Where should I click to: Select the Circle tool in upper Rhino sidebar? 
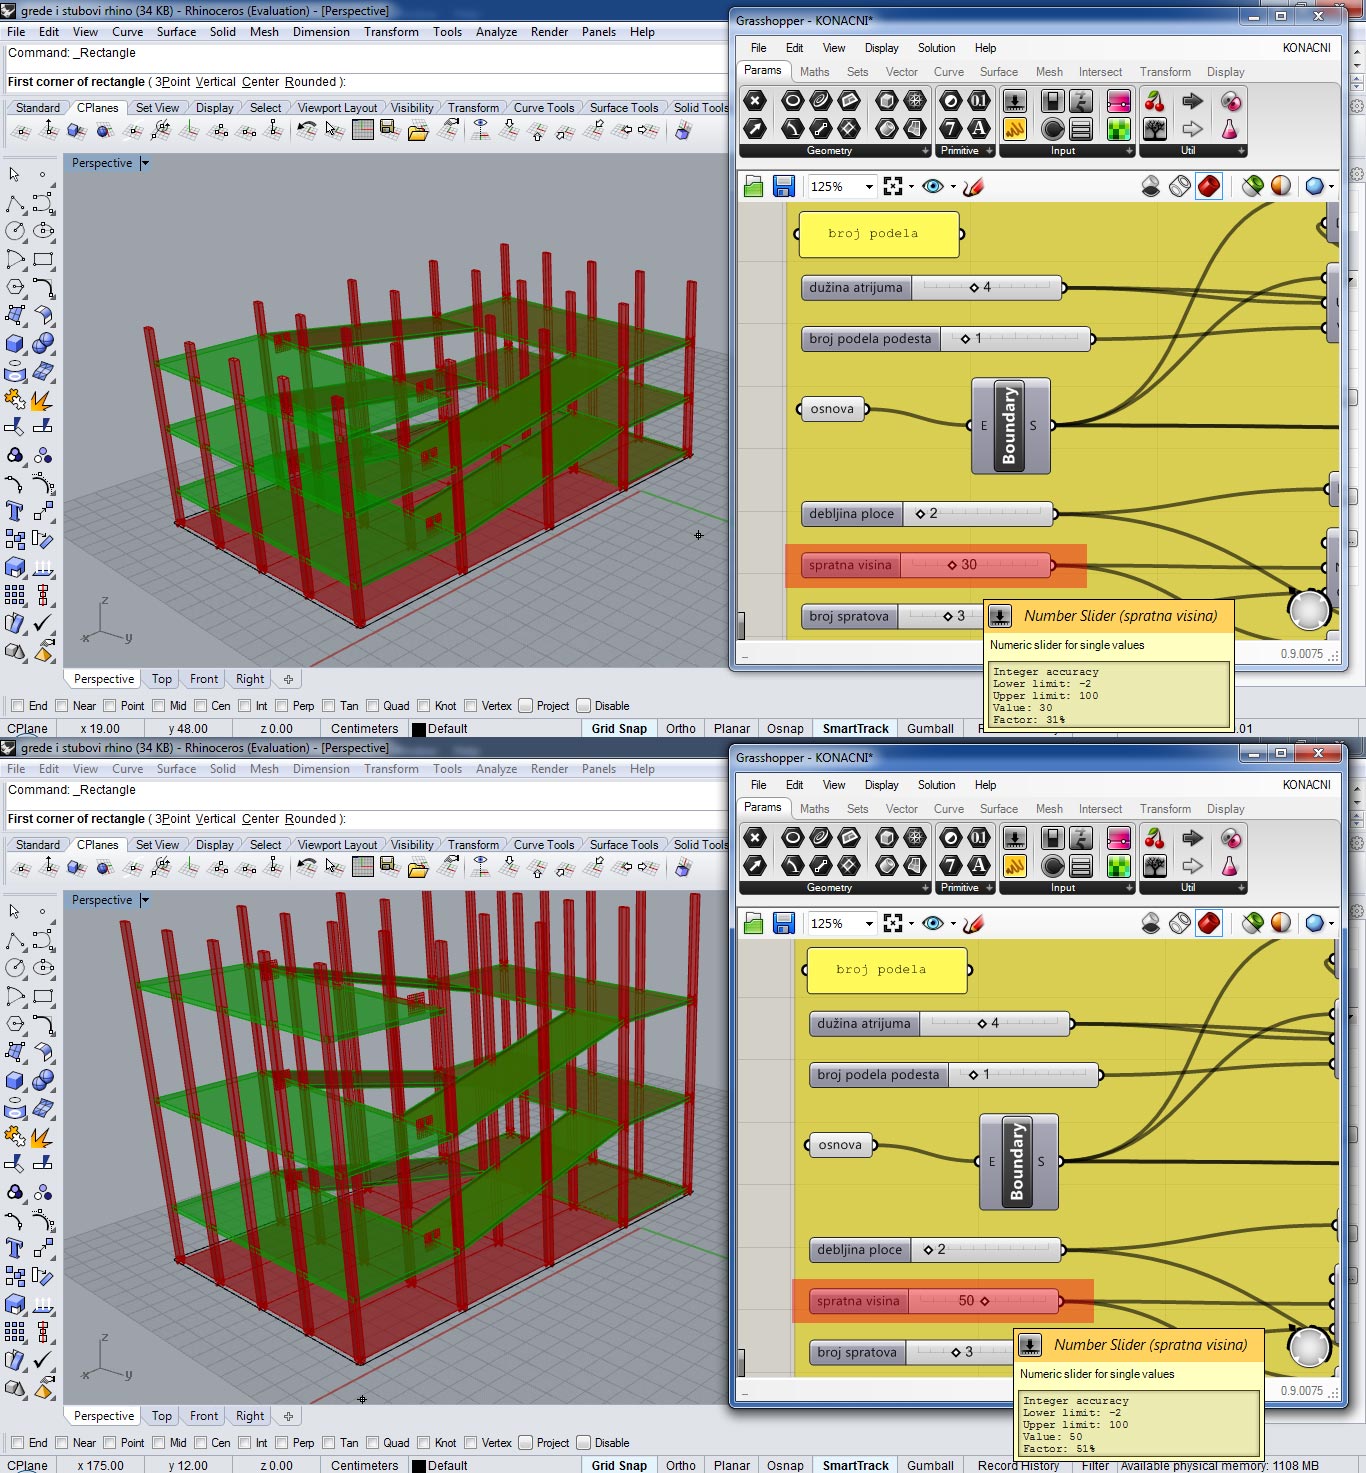(15, 231)
